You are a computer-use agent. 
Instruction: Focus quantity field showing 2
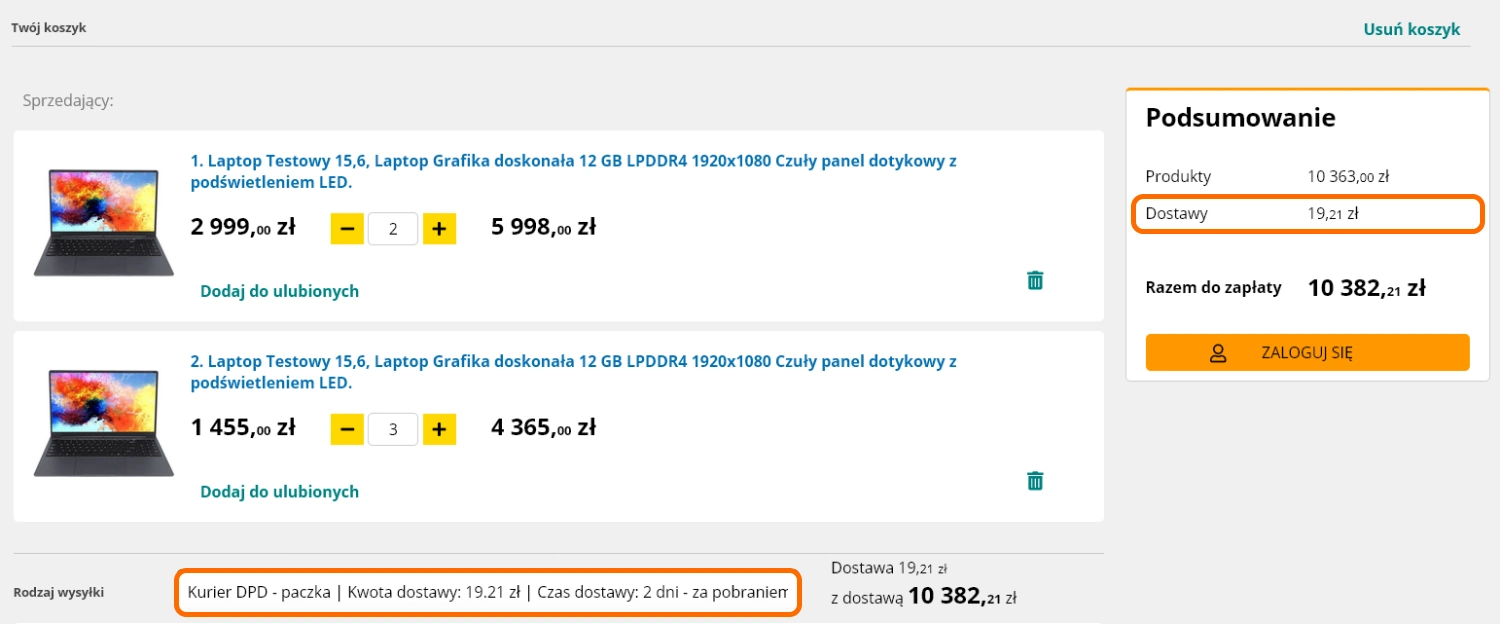[393, 229]
